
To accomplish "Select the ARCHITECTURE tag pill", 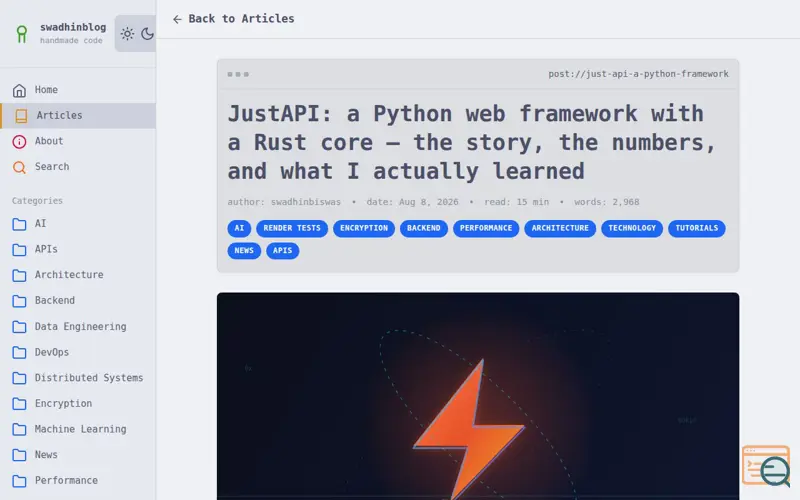I will pyautogui.click(x=560, y=228).
